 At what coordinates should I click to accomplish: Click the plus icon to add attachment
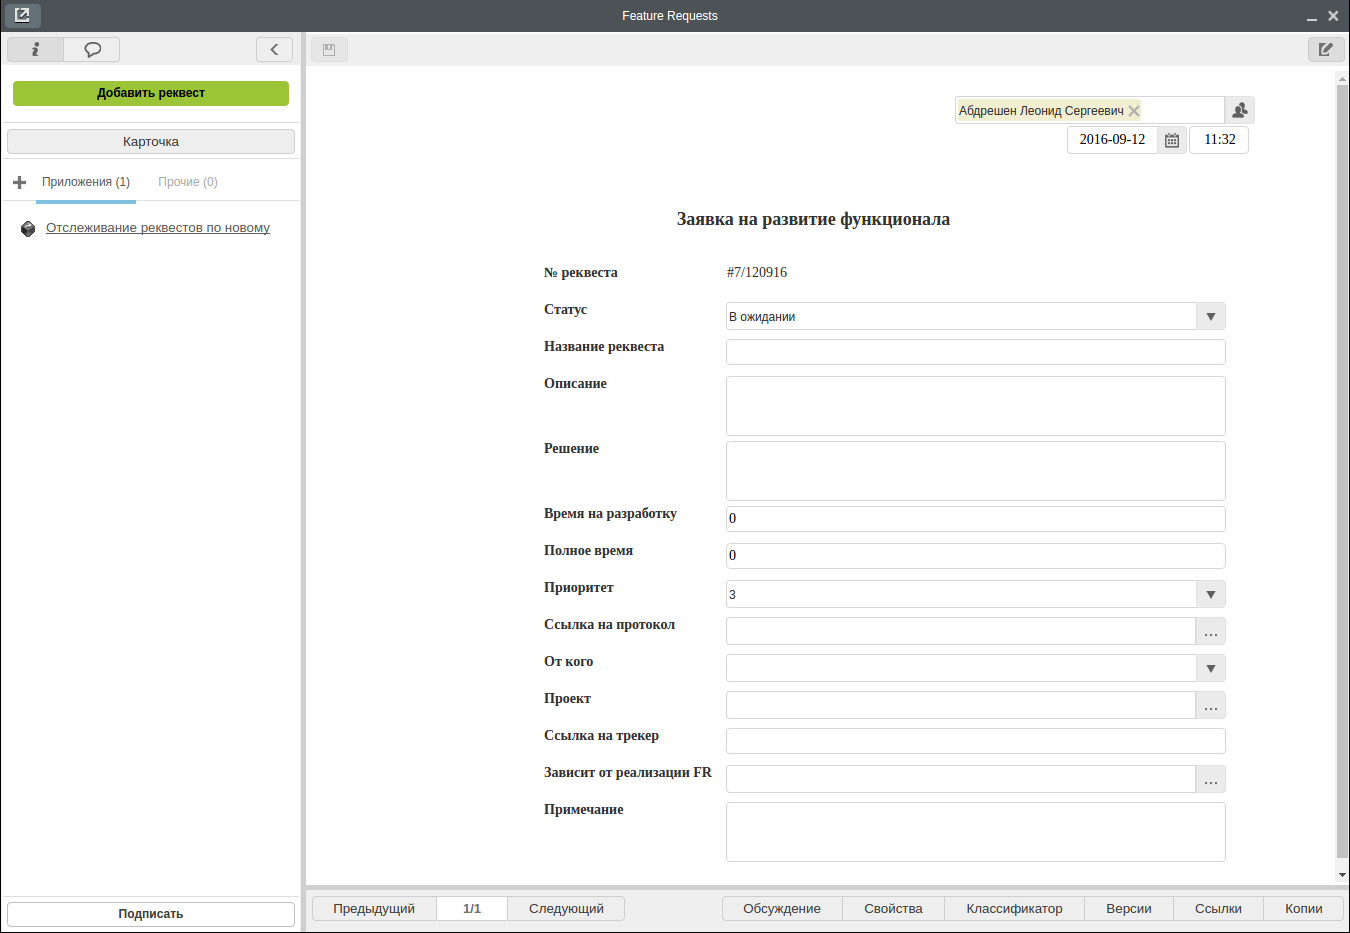click(x=19, y=182)
